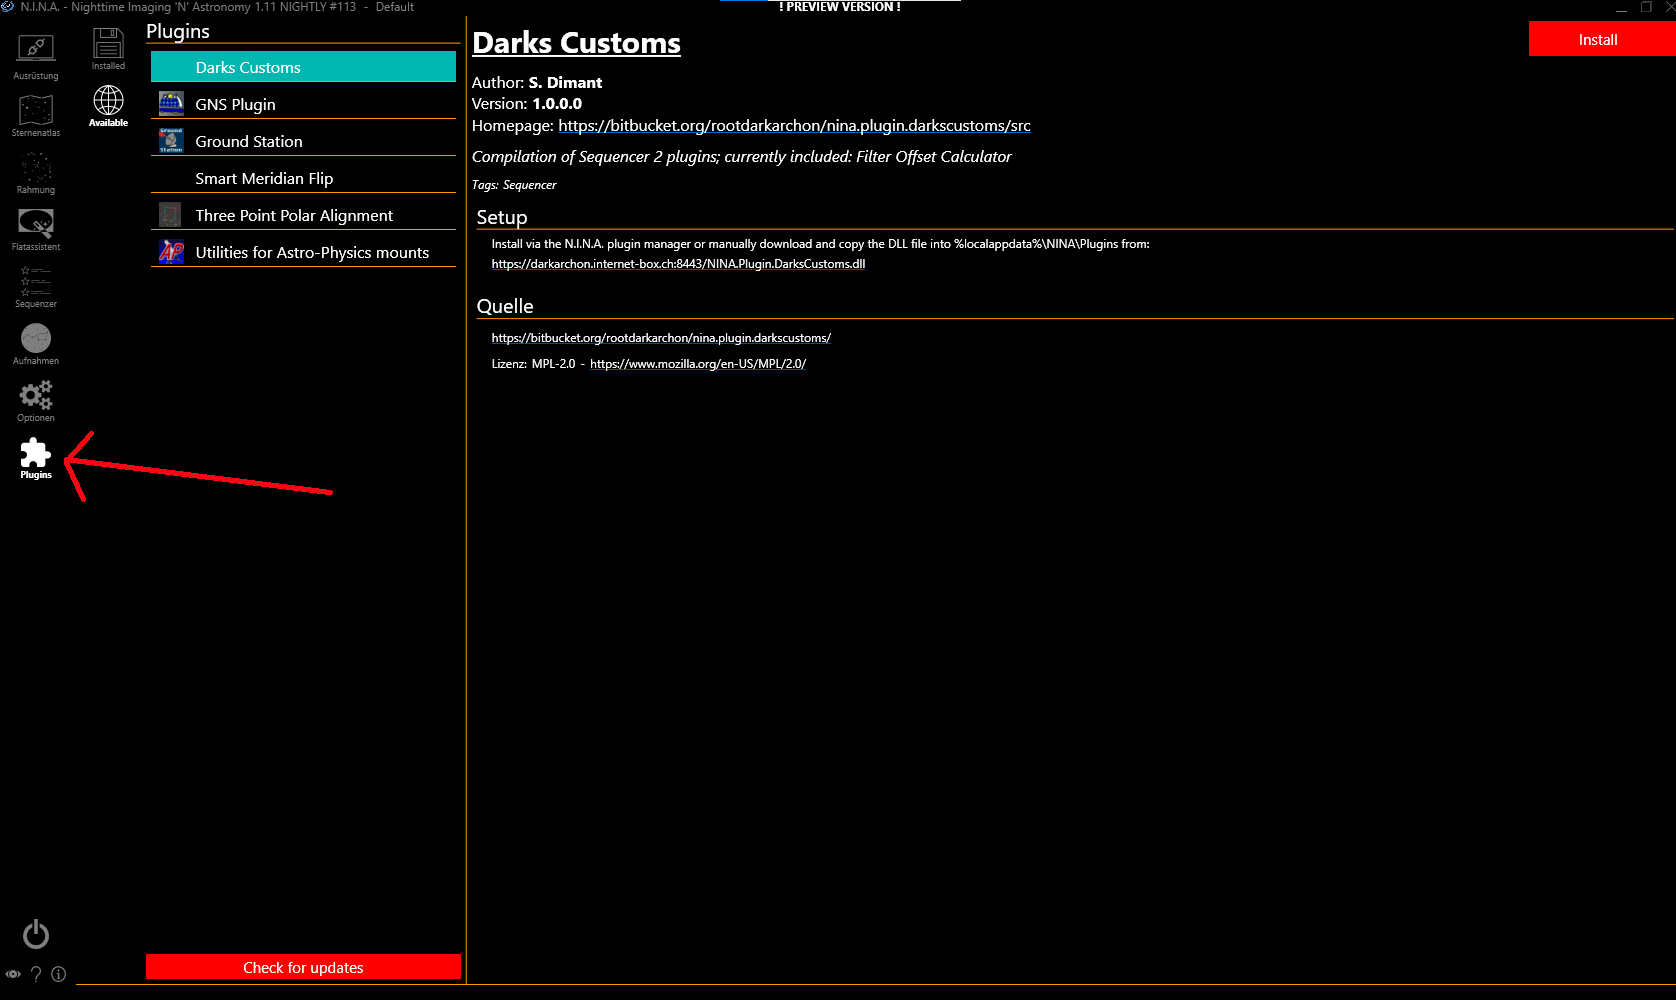Open the Aufnahmen imaging section
The height and width of the screenshot is (1000, 1676).
[x=36, y=343]
